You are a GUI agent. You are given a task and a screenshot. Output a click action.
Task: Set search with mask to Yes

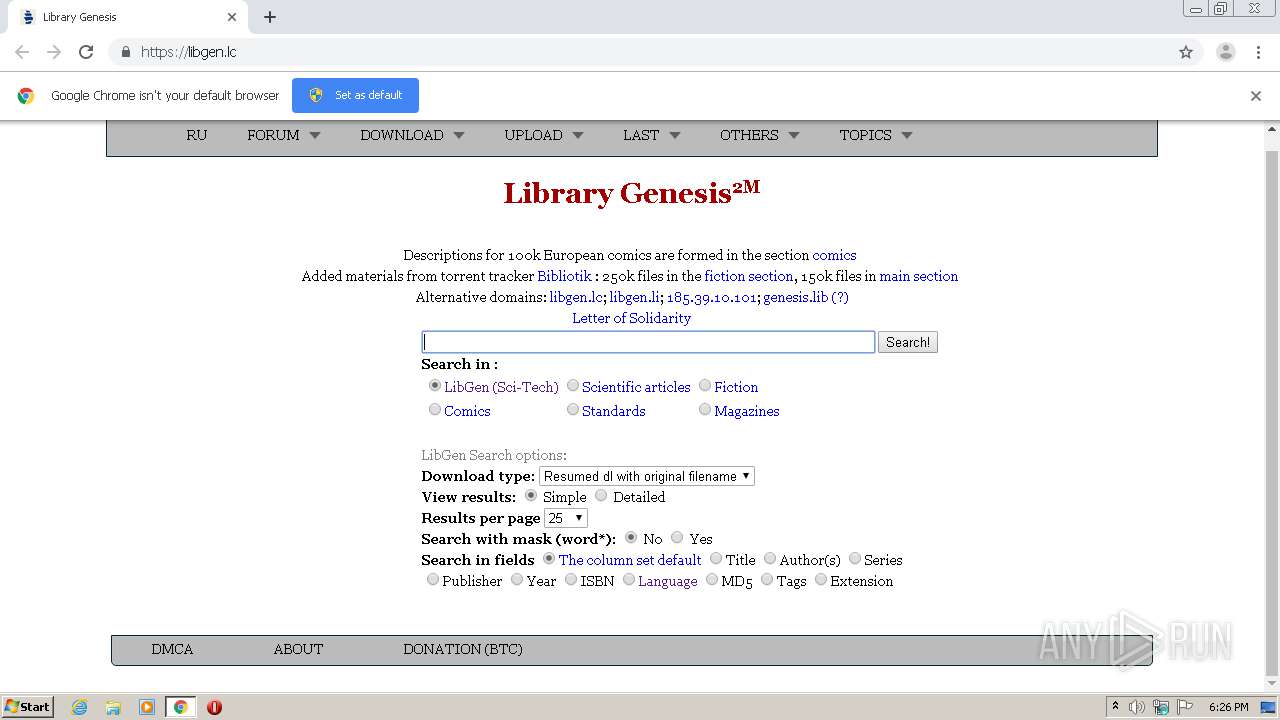(677, 537)
